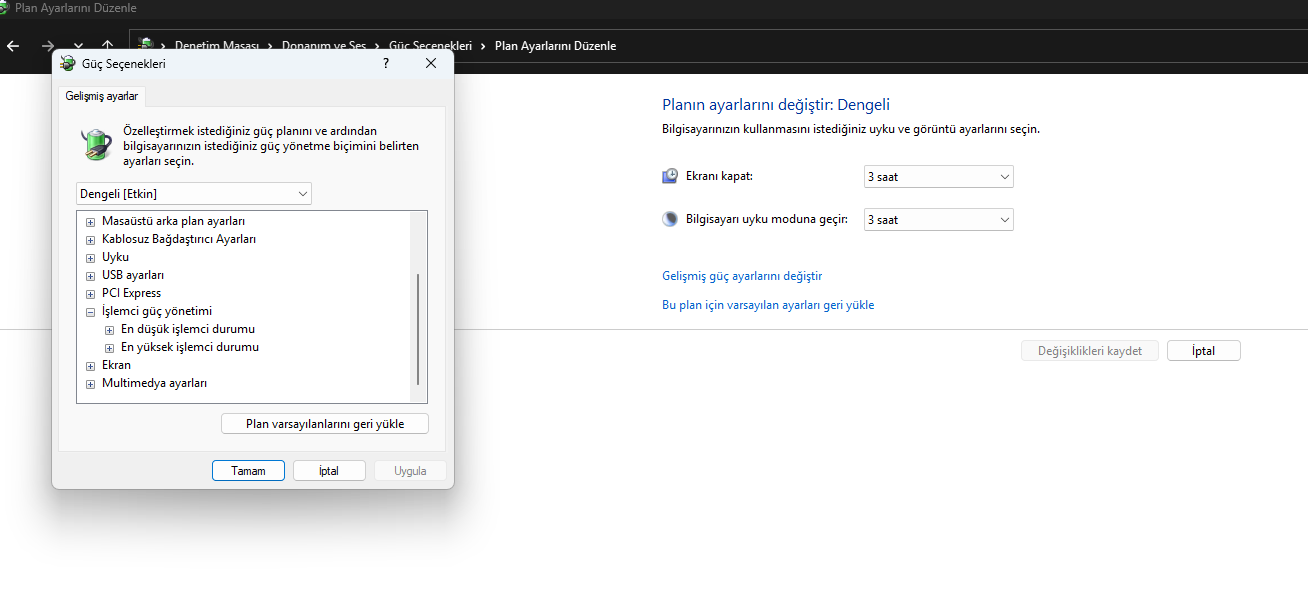Click Bu plan için varsayılan ayarları geri yükle

pyautogui.click(x=768, y=305)
